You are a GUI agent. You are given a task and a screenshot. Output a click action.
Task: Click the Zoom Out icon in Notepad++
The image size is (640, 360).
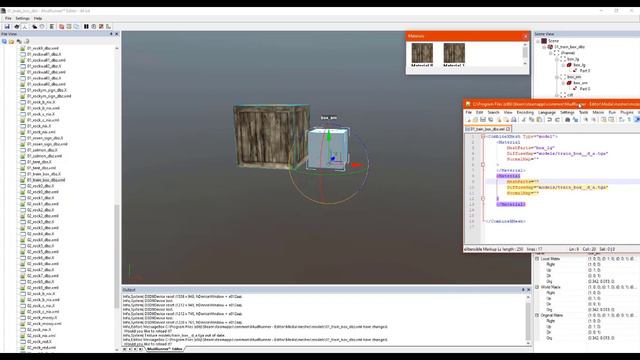pyautogui.click(x=593, y=120)
